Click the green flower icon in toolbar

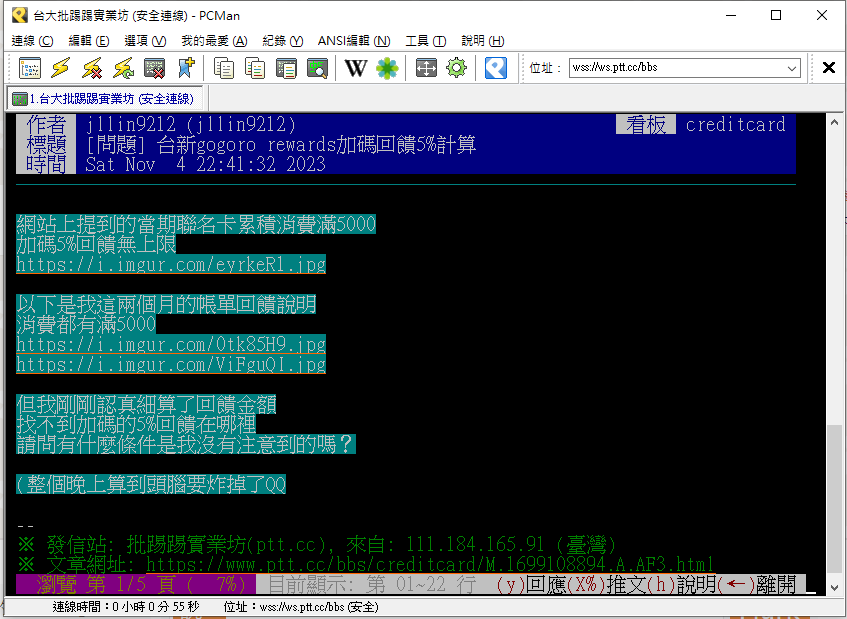[387, 68]
